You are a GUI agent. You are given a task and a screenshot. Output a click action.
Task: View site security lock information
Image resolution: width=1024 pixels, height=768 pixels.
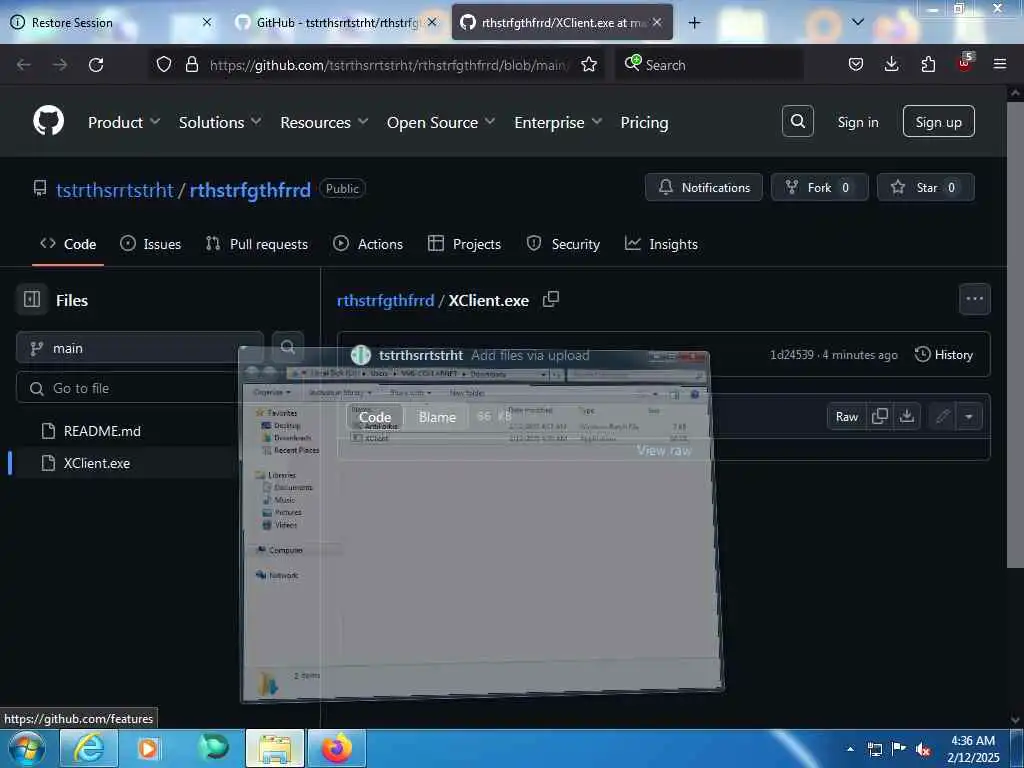click(x=191, y=64)
